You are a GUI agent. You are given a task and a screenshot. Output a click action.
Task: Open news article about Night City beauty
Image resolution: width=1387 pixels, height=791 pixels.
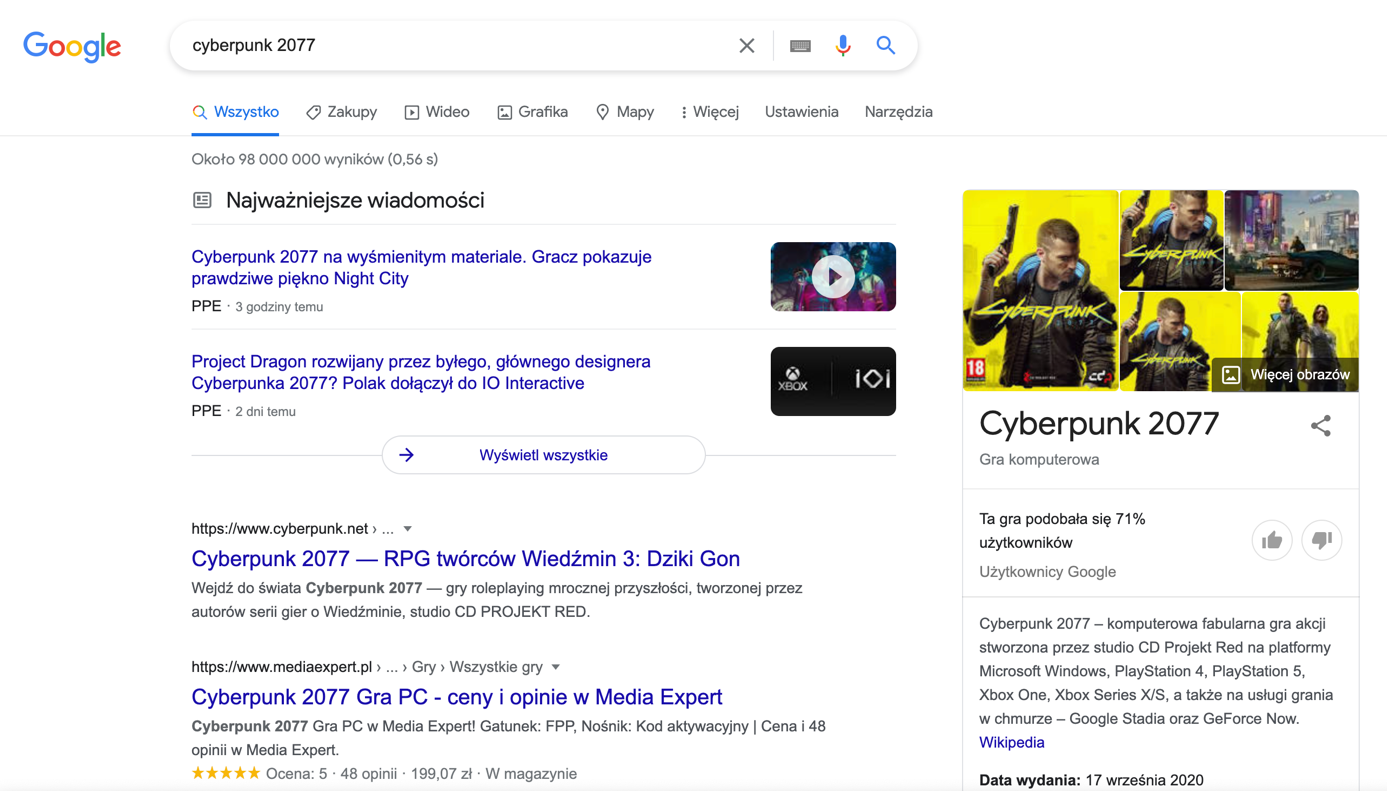[x=421, y=268]
